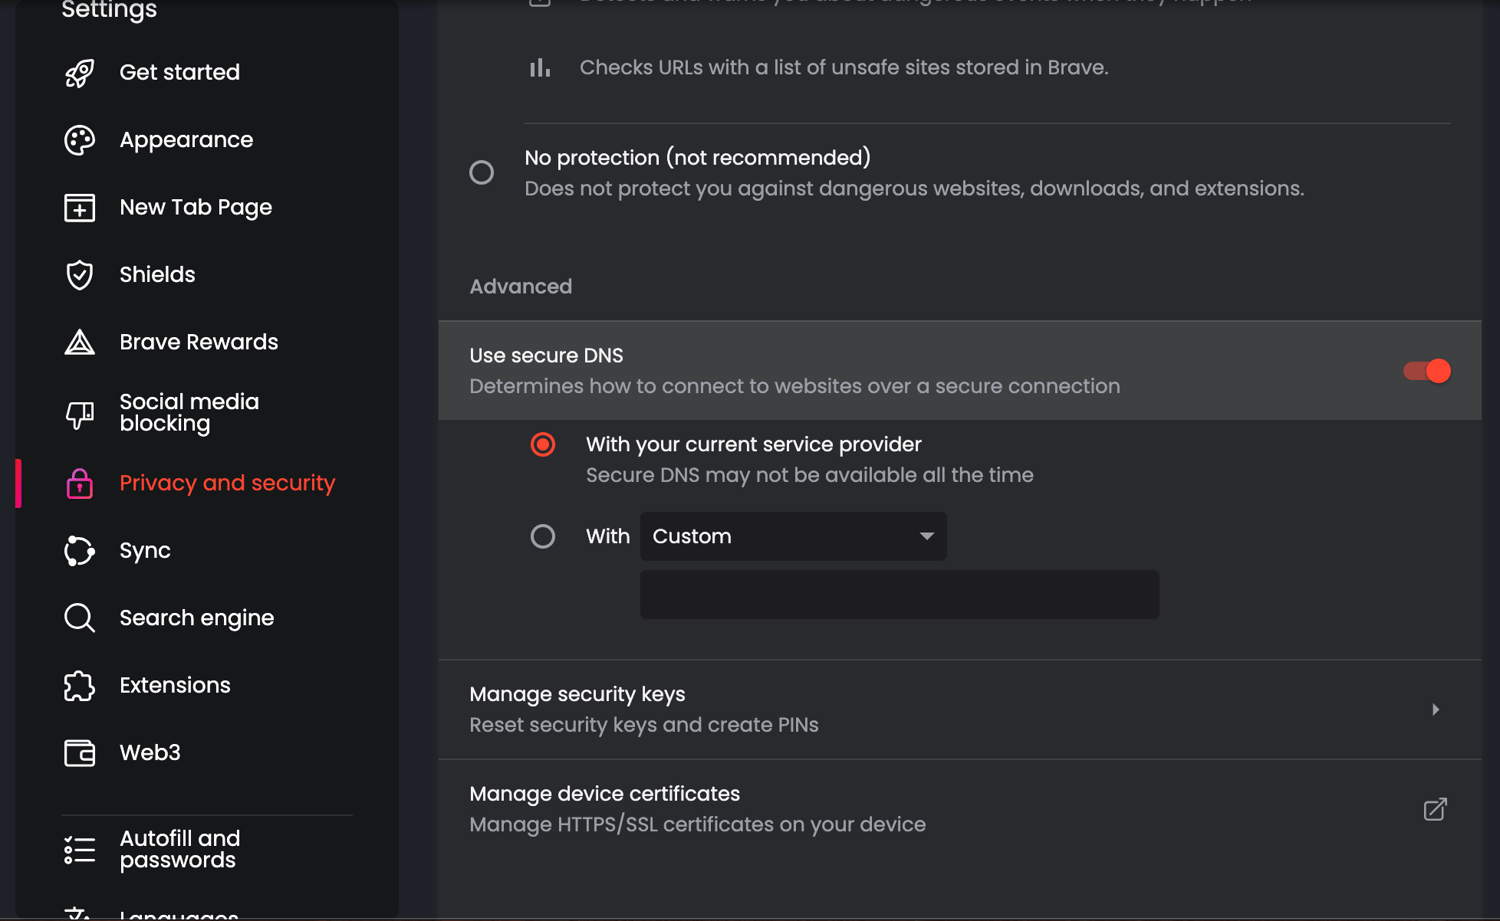Screen dimensions: 1500x921
Task: Open Shields settings
Action: [157, 274]
